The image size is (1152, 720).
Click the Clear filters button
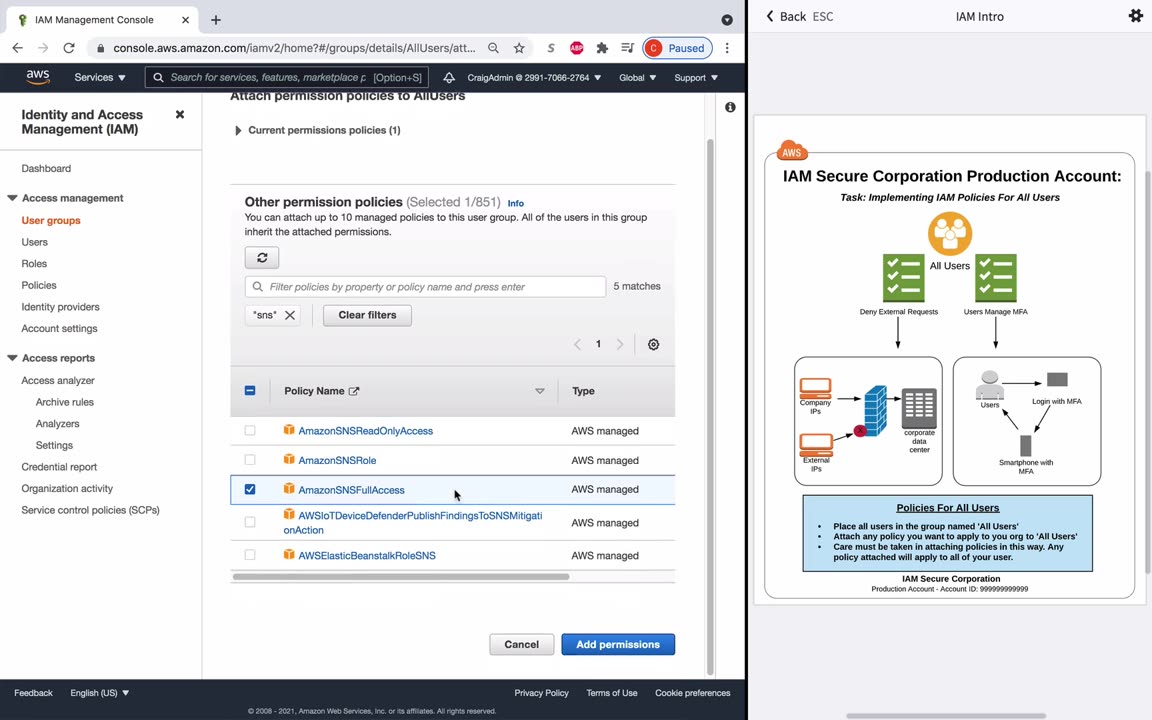pos(367,315)
